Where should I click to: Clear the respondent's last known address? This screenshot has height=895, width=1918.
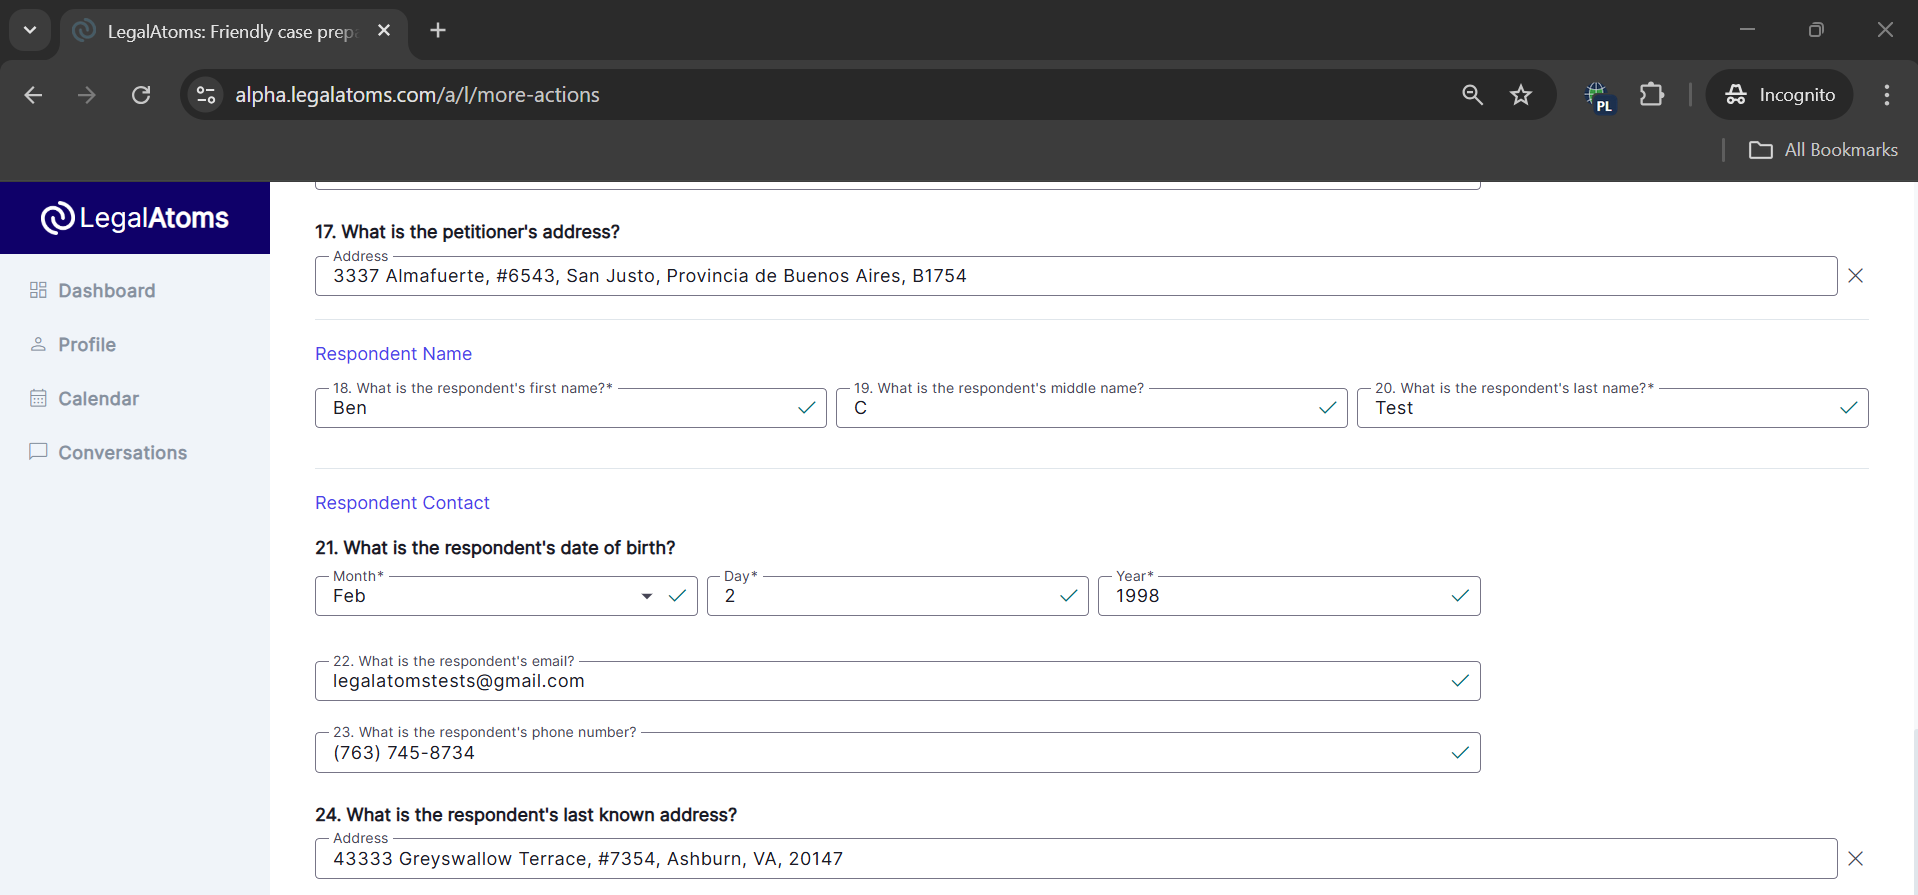click(x=1855, y=859)
